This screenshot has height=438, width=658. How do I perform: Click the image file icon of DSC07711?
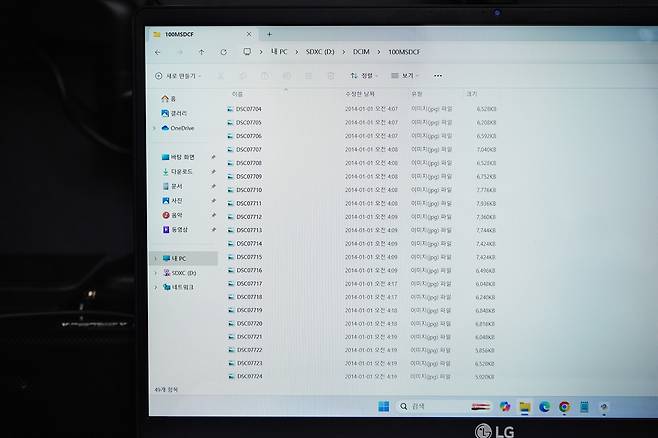pyautogui.click(x=230, y=203)
